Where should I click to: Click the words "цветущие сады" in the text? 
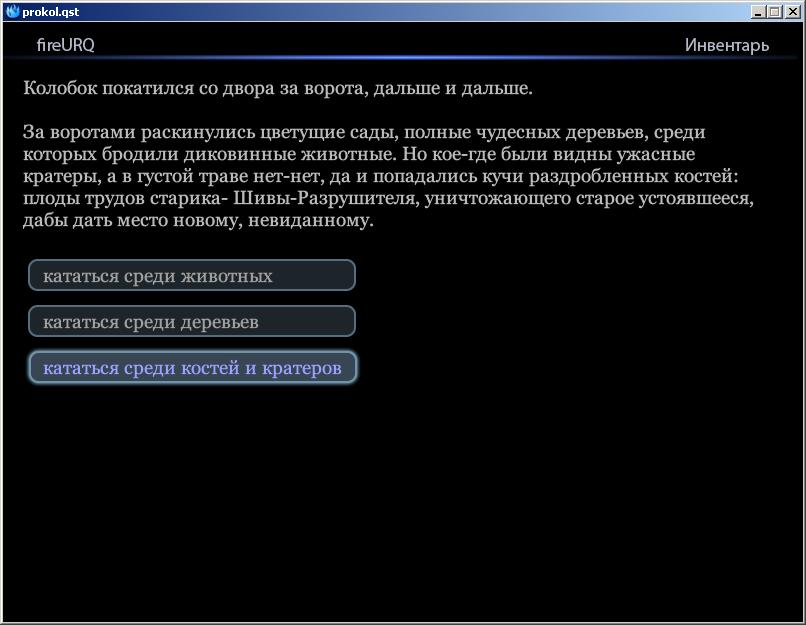point(342,133)
